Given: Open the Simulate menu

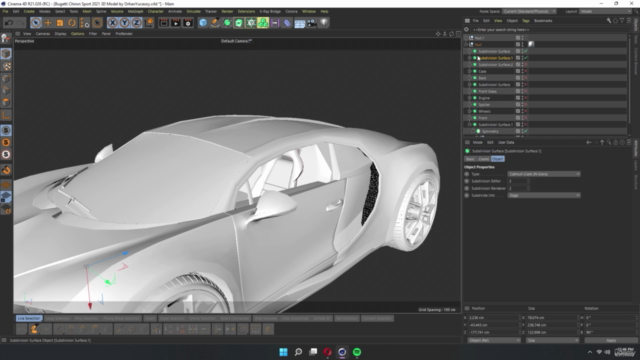Looking at the screenshot, I should pos(193,11).
